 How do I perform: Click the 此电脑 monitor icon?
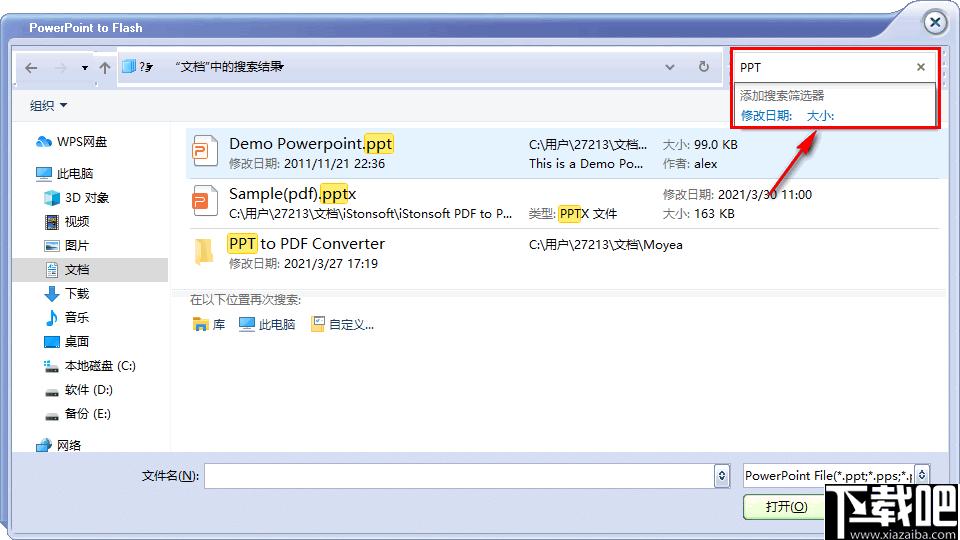[x=43, y=174]
